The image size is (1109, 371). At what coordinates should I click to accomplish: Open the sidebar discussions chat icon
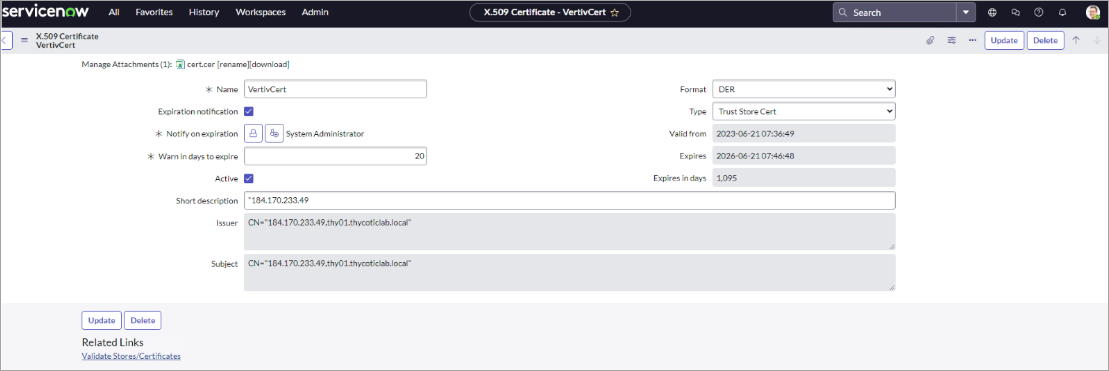tap(1015, 13)
